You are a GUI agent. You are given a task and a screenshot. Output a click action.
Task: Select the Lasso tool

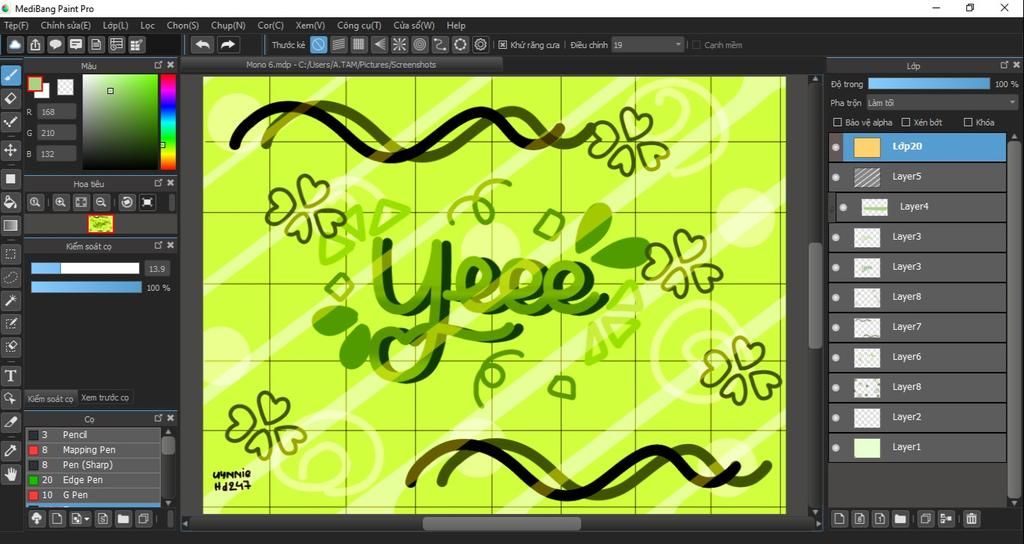(x=10, y=277)
